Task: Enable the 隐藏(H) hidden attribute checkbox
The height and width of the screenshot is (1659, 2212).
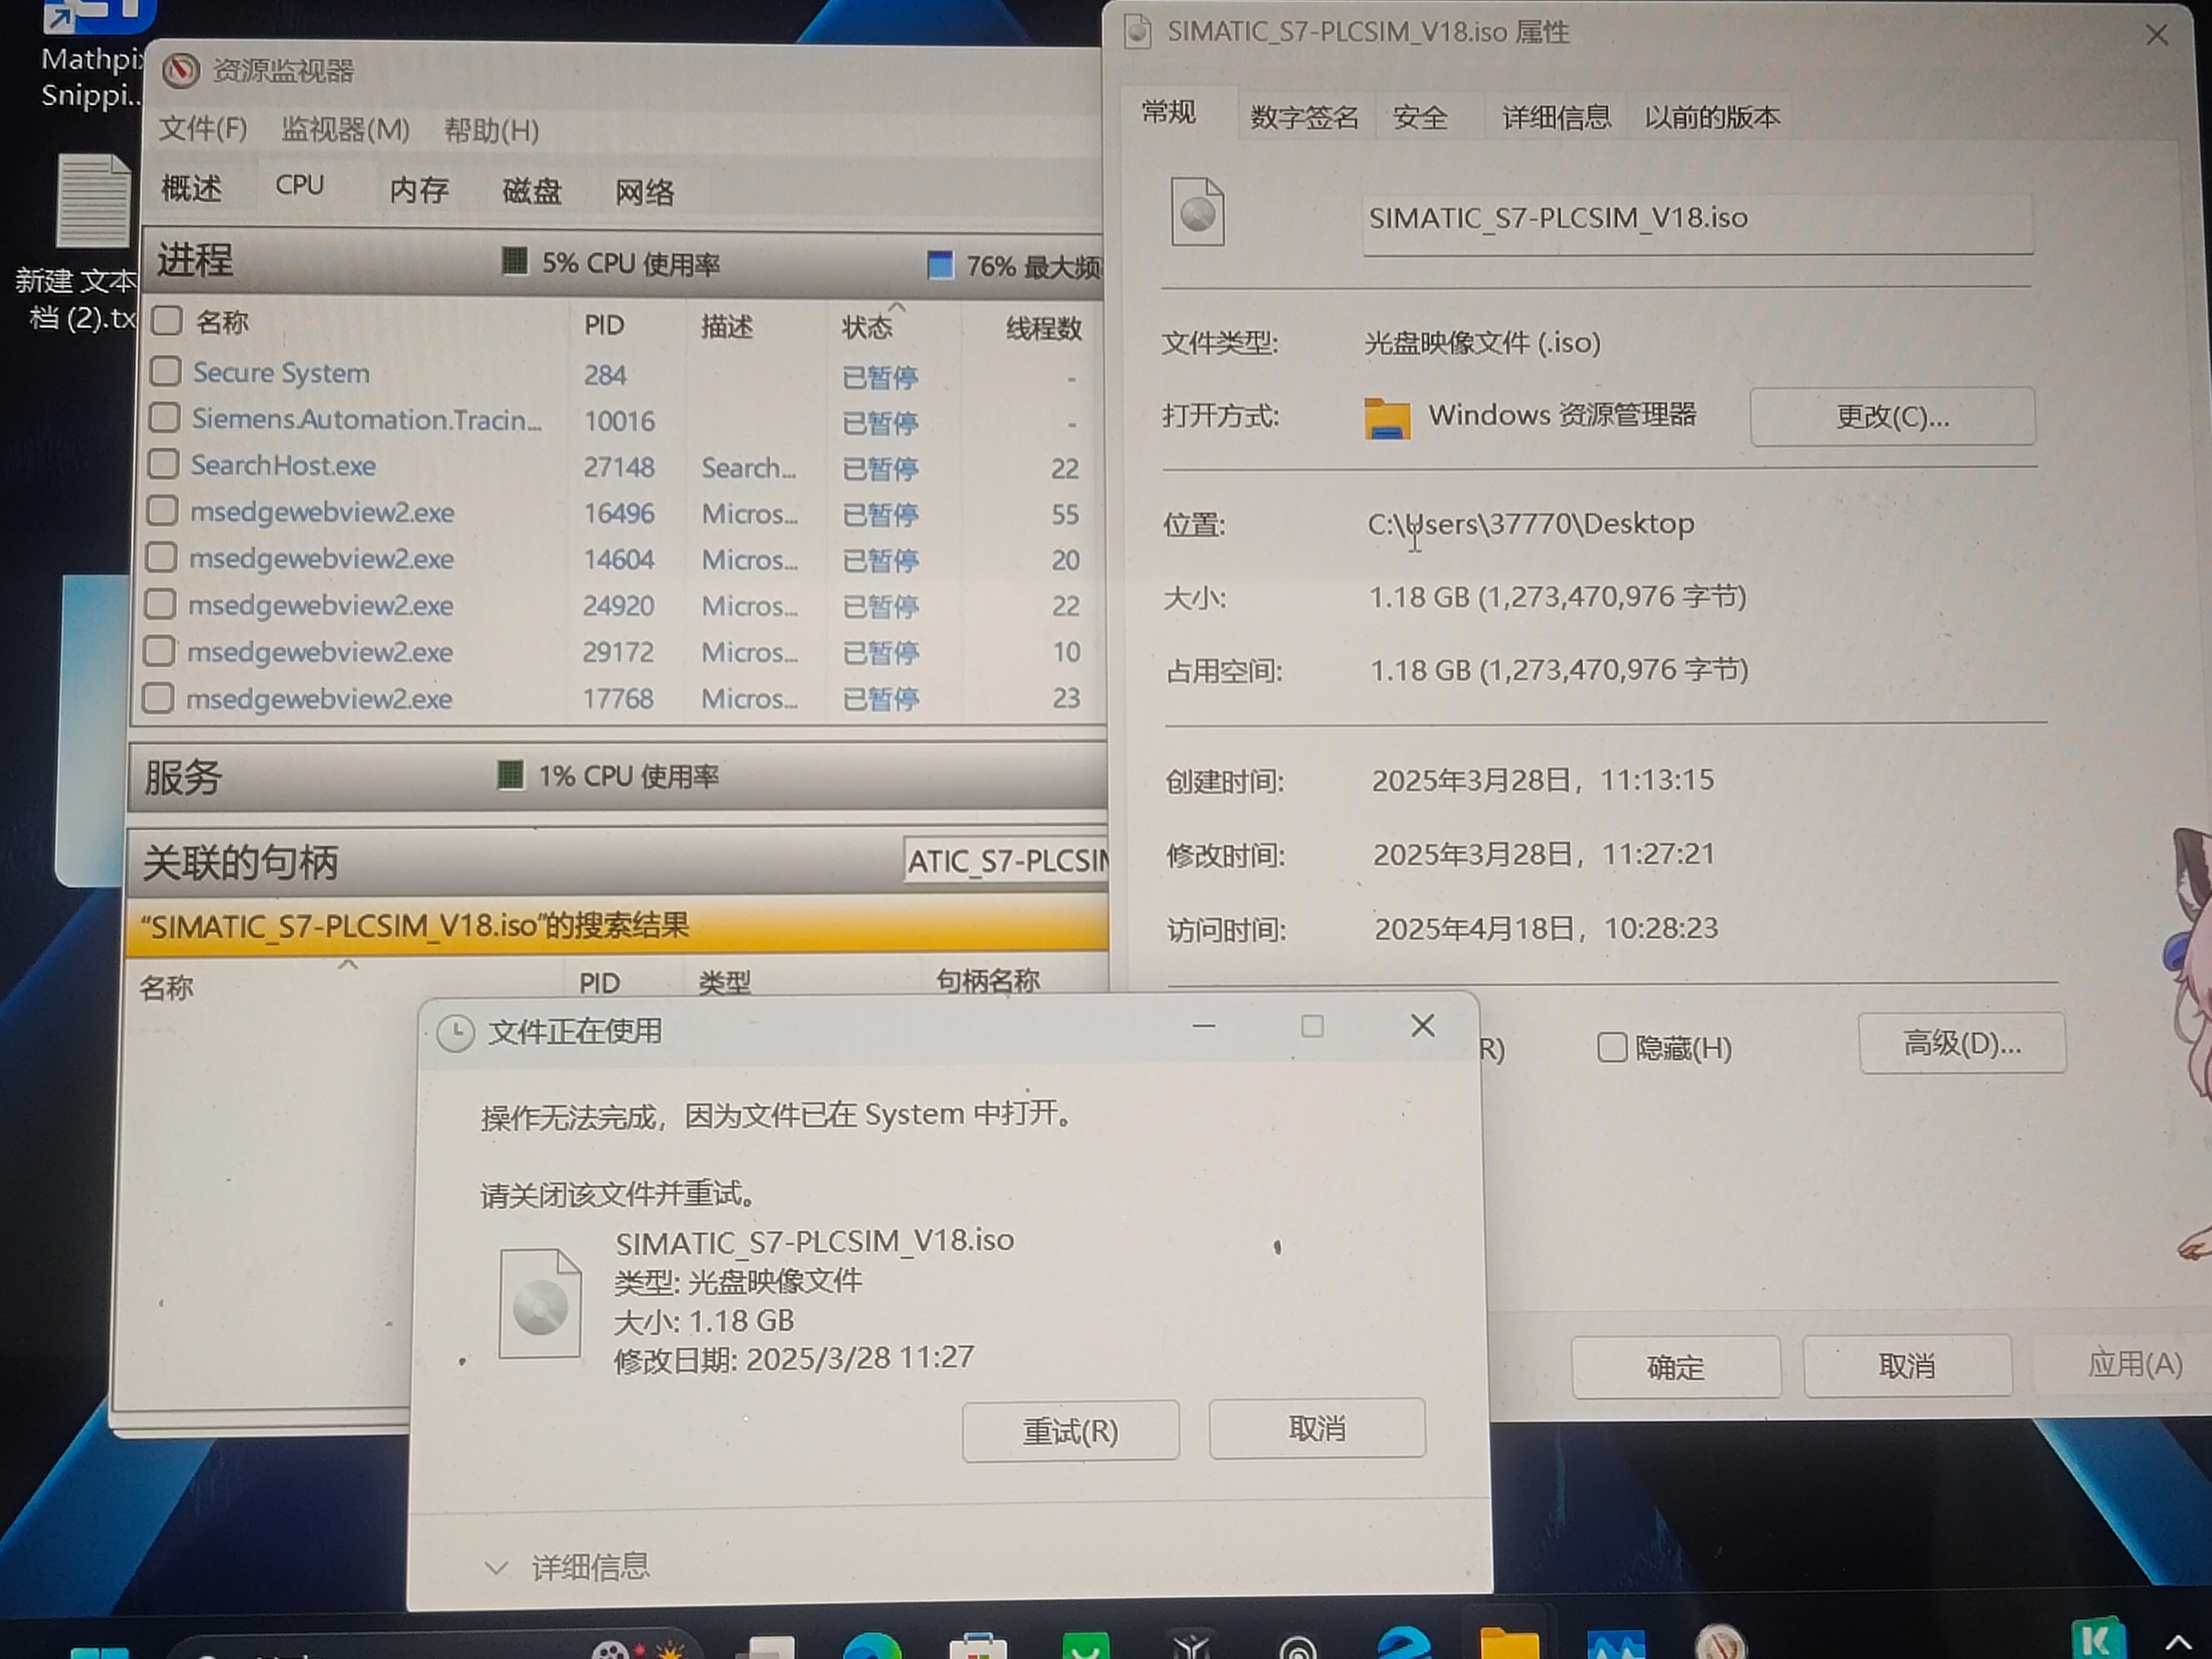Action: click(x=1611, y=1048)
